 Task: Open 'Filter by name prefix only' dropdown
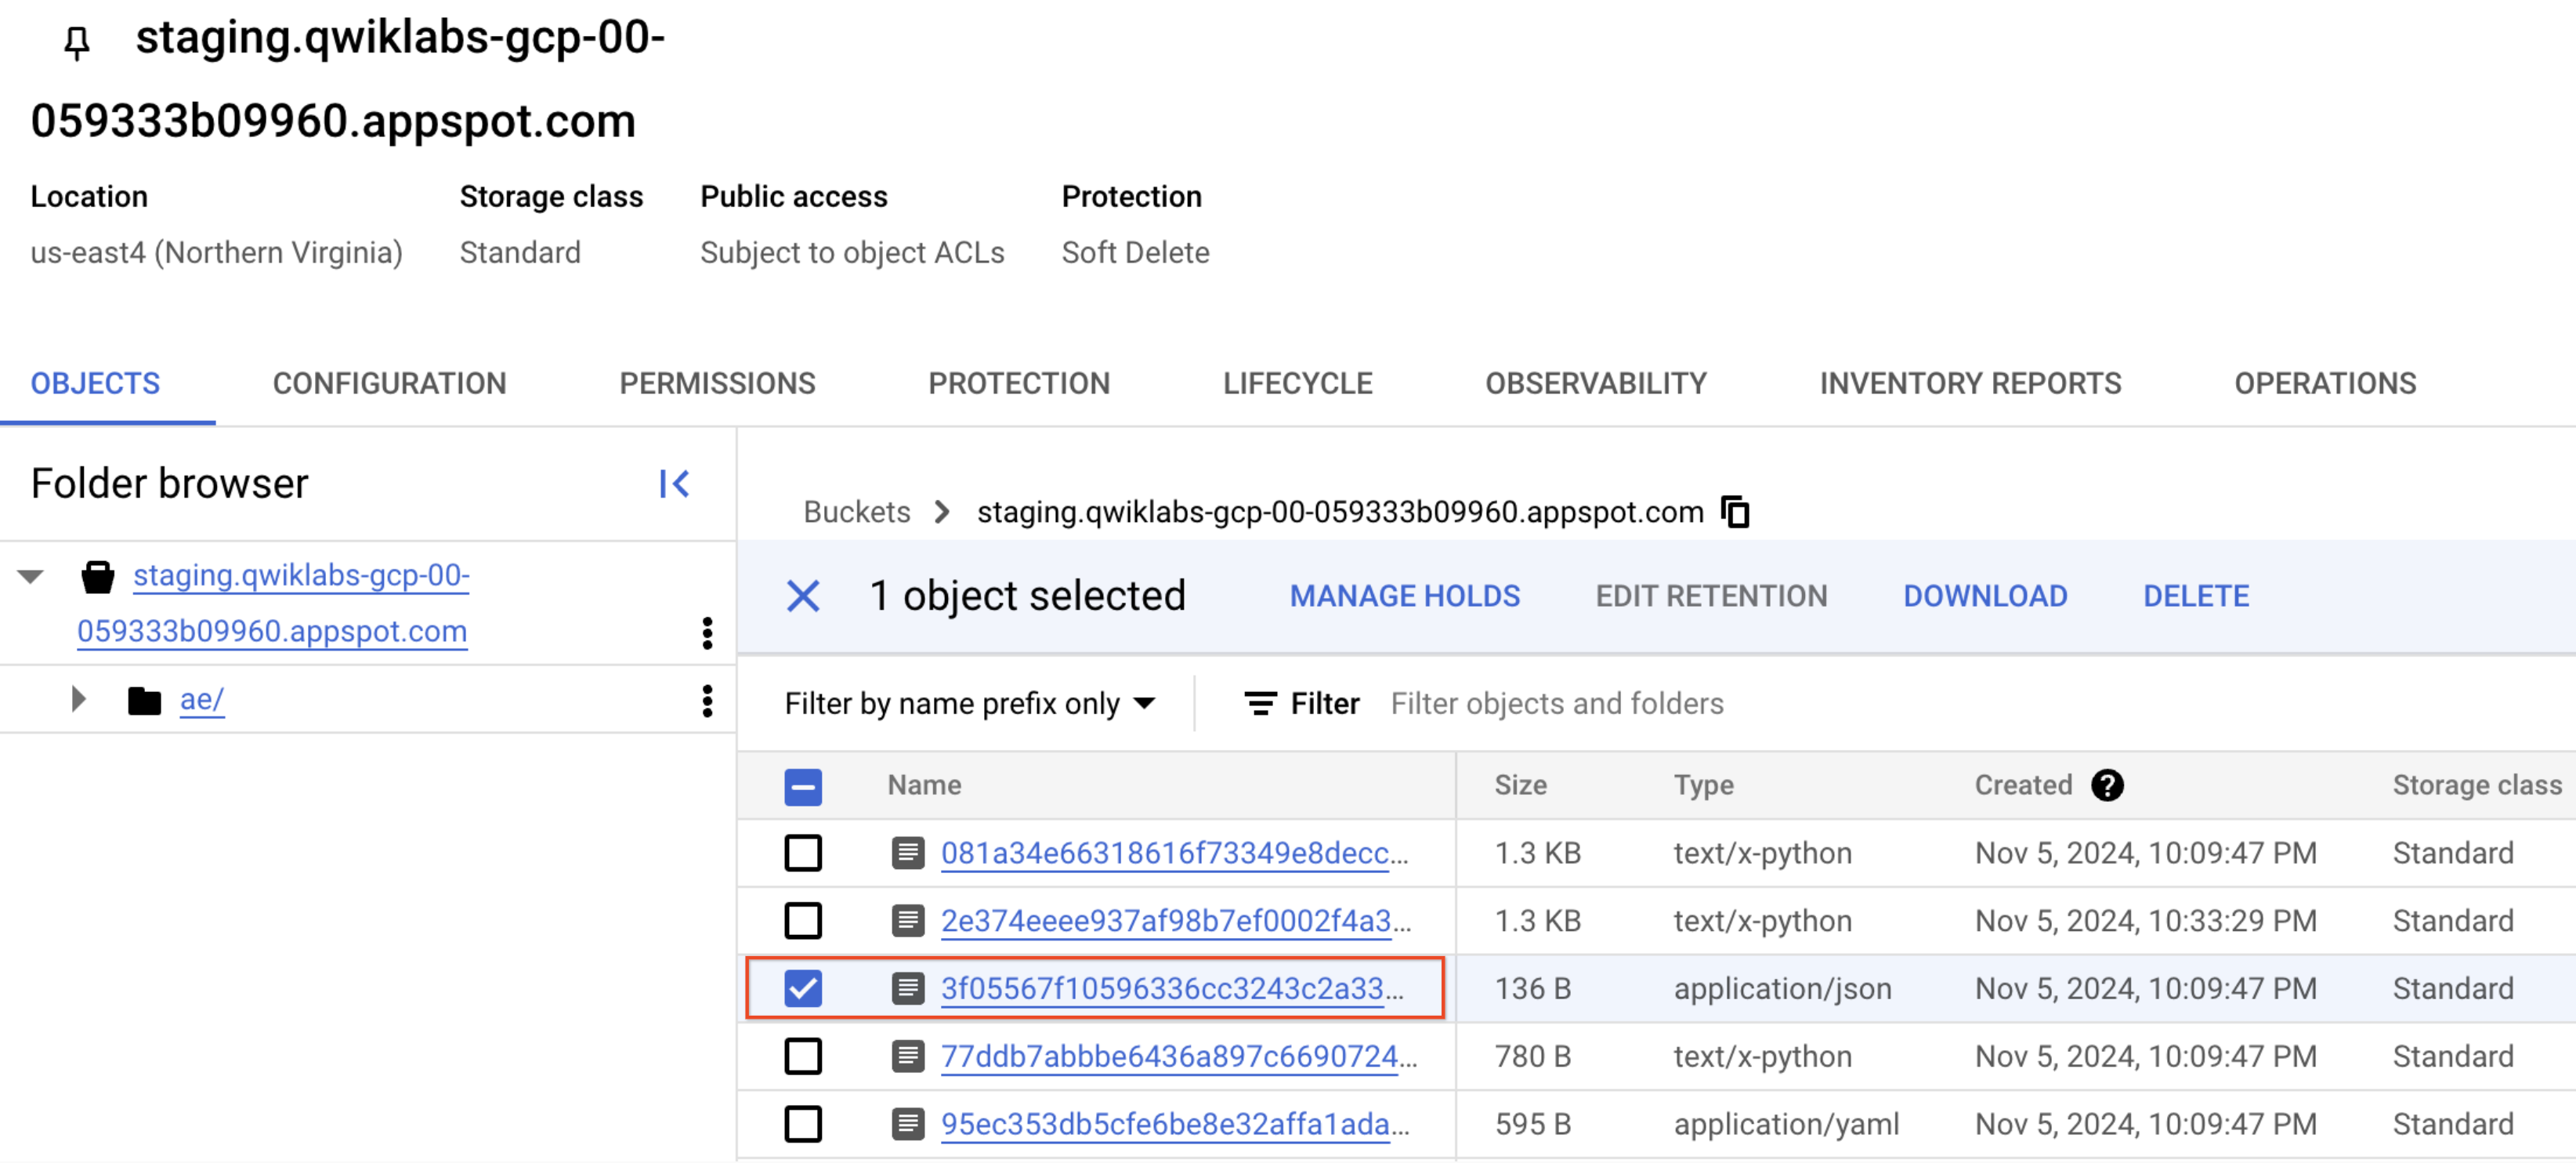(x=970, y=704)
